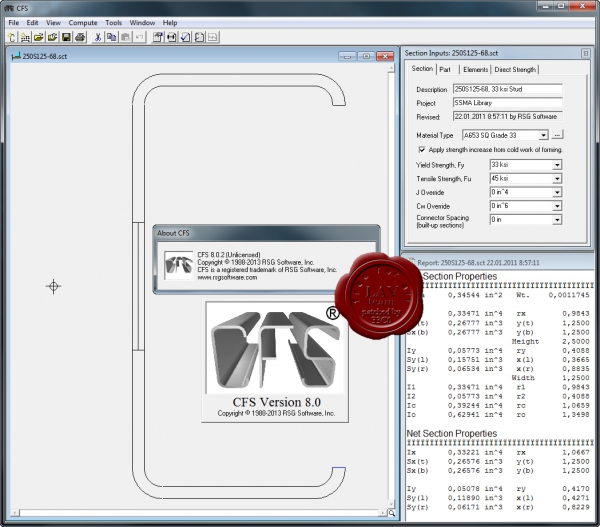Switch to the Section tab
This screenshot has height=527, width=600.
(x=422, y=69)
